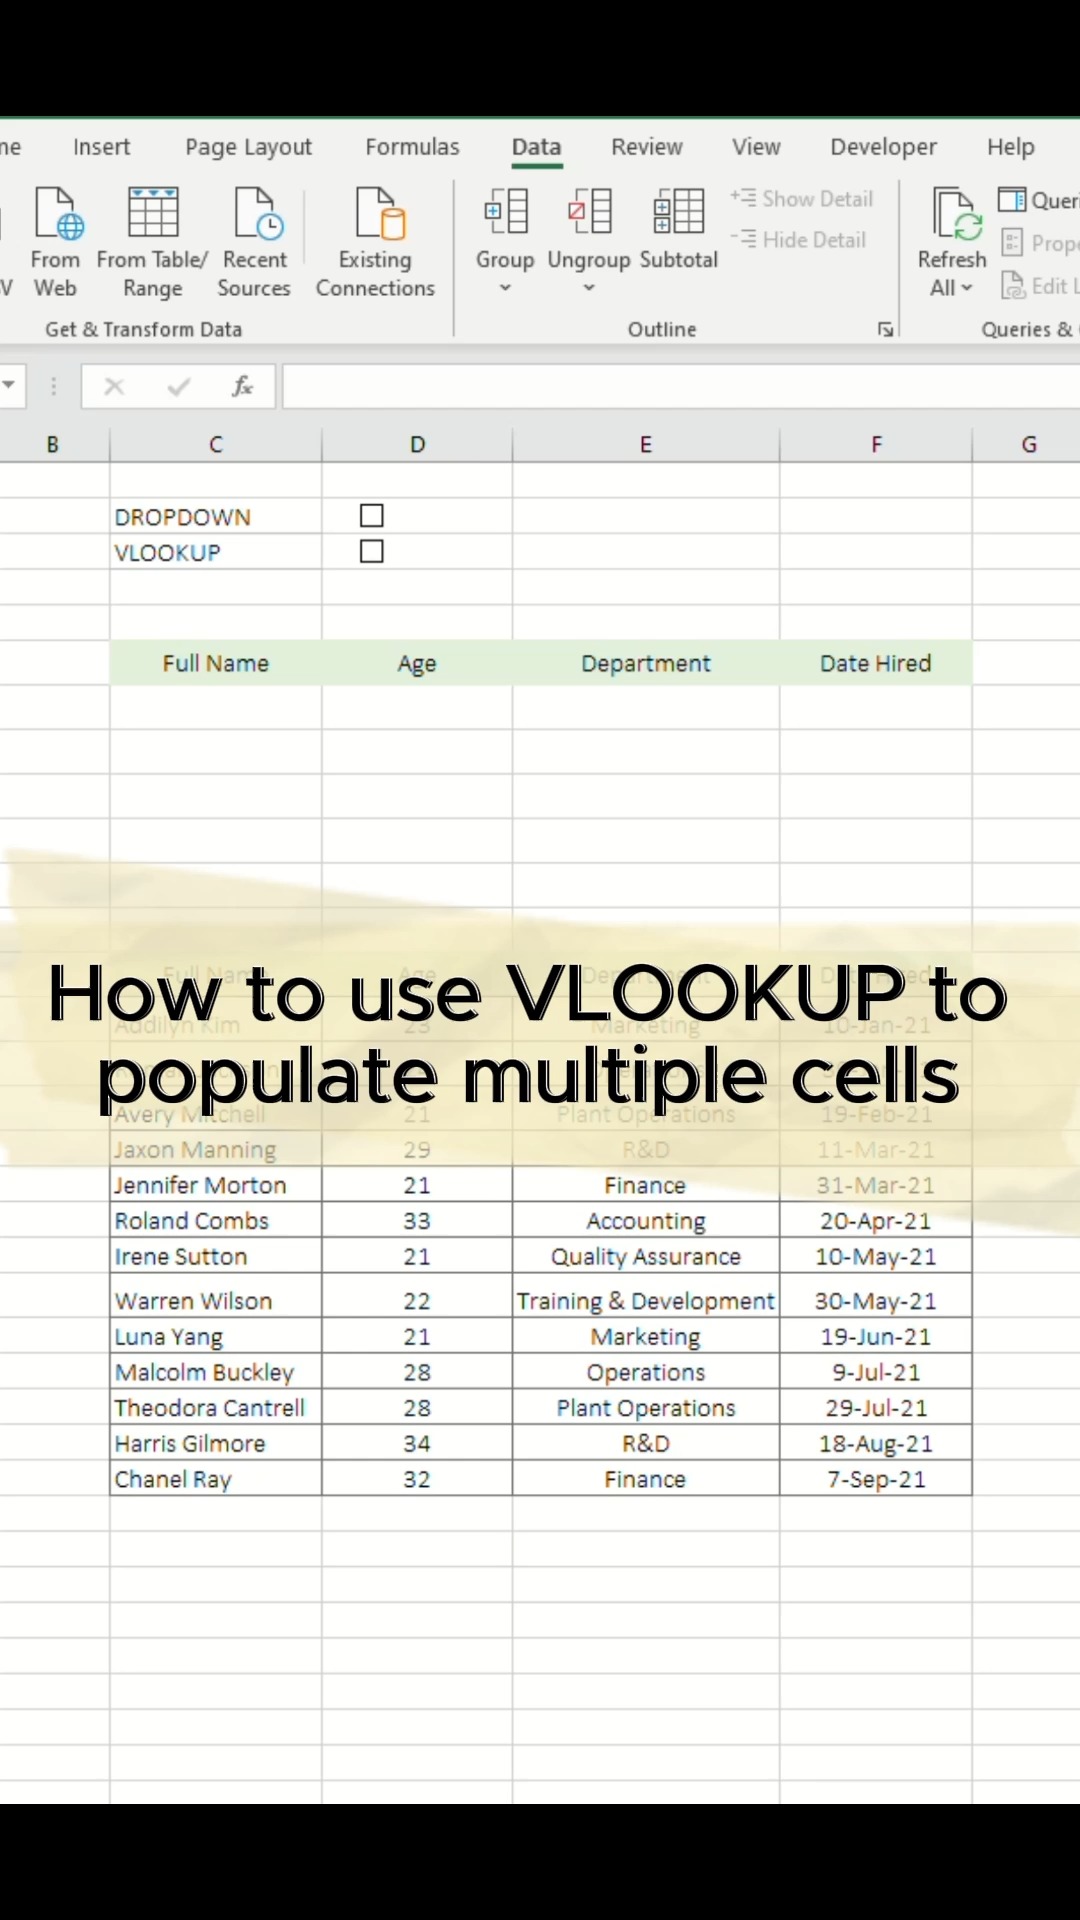Click the DROPDOWN label cell
Viewport: 1080px width, 1920px height.
pyautogui.click(x=216, y=517)
